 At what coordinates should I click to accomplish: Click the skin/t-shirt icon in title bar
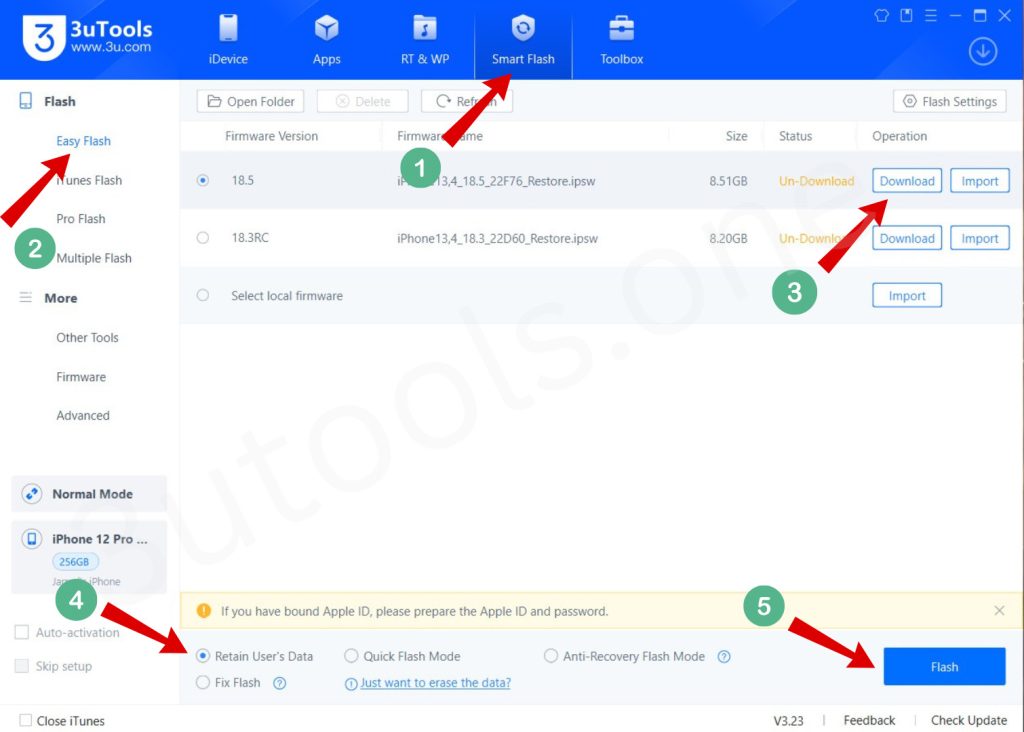click(882, 16)
